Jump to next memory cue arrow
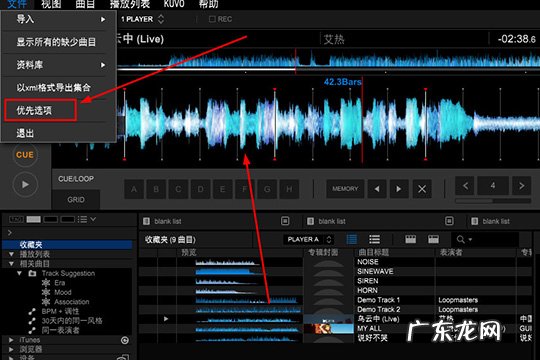This screenshot has width=540, height=360. (x=399, y=189)
